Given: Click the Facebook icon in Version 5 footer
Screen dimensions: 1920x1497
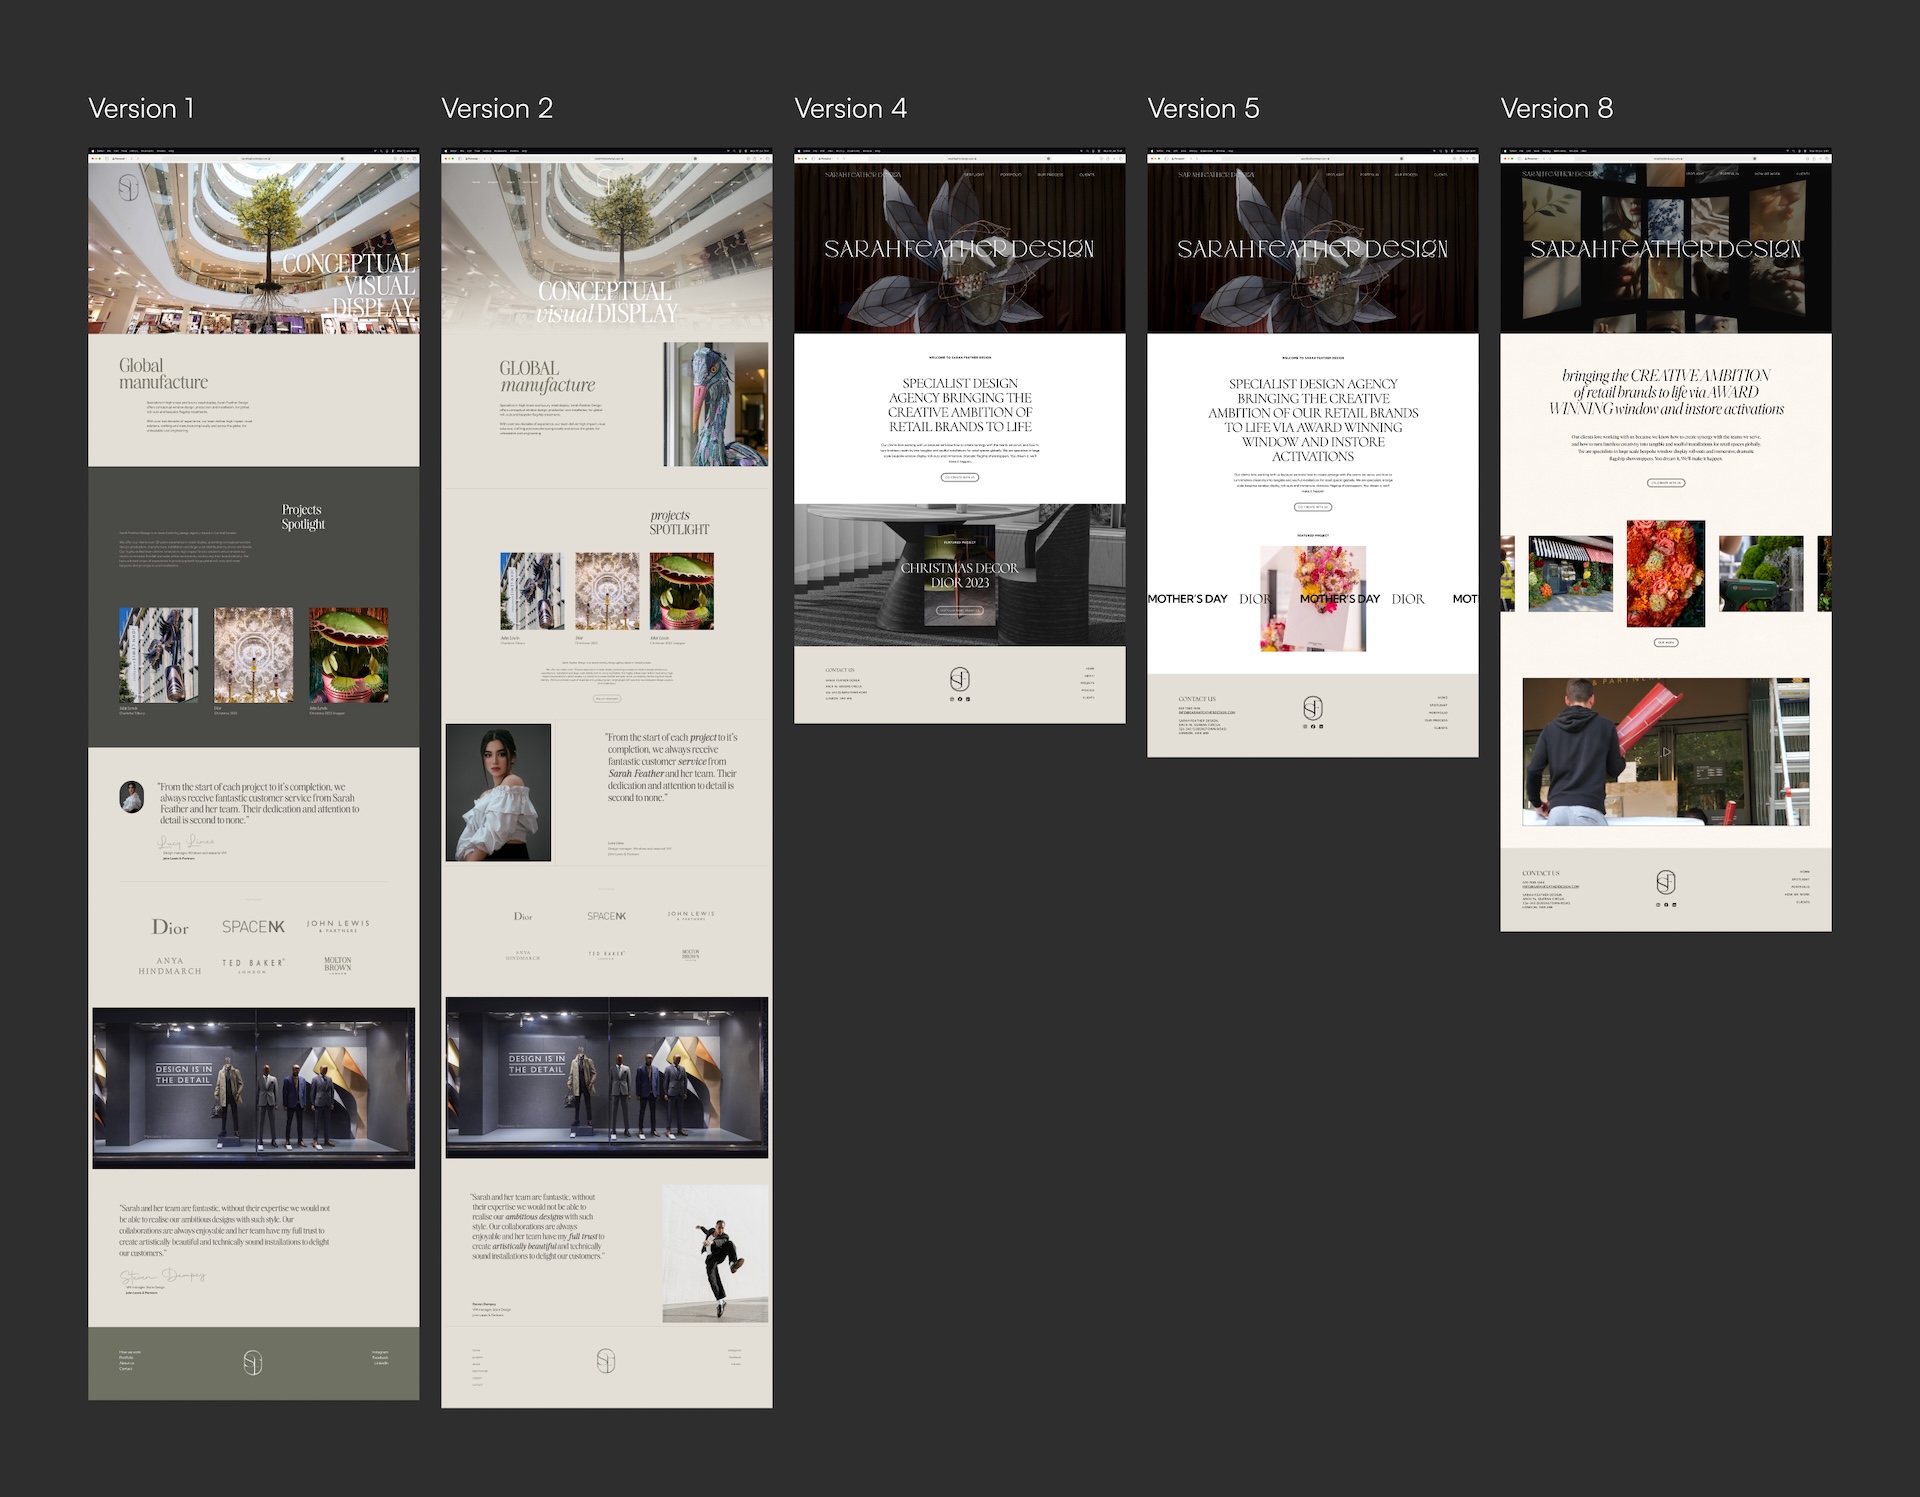Looking at the screenshot, I should pos(1314,726).
